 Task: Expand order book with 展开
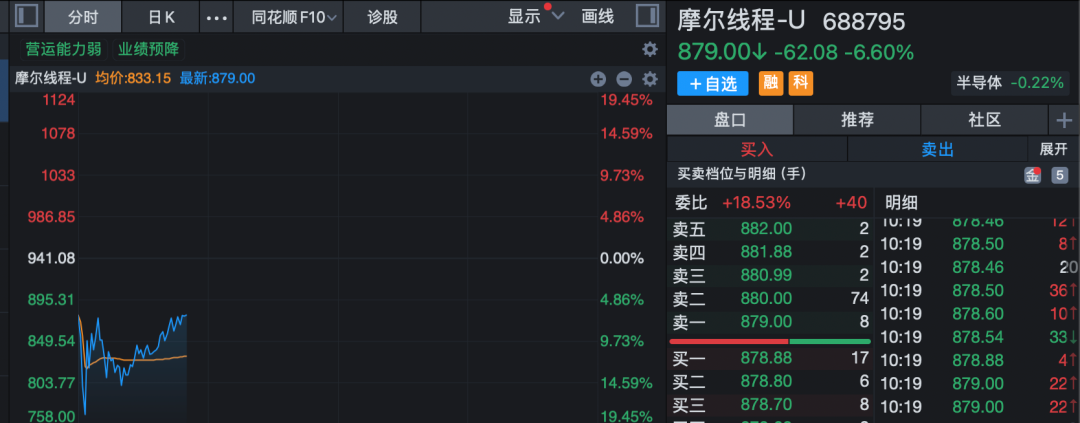[x=1053, y=149]
